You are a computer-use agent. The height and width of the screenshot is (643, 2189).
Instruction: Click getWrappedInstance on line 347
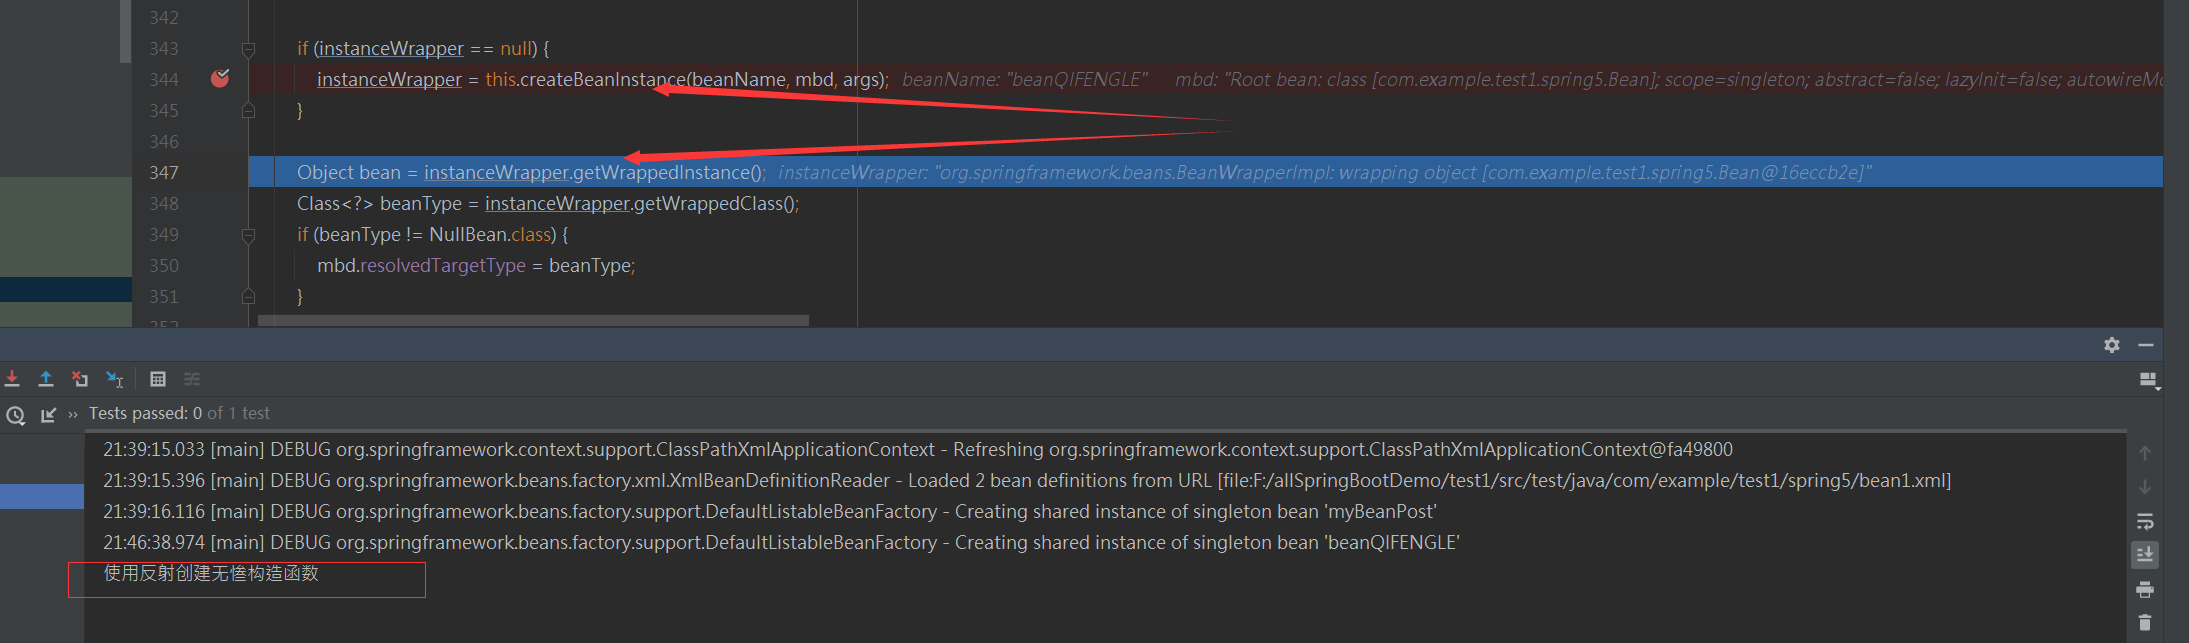pos(663,172)
